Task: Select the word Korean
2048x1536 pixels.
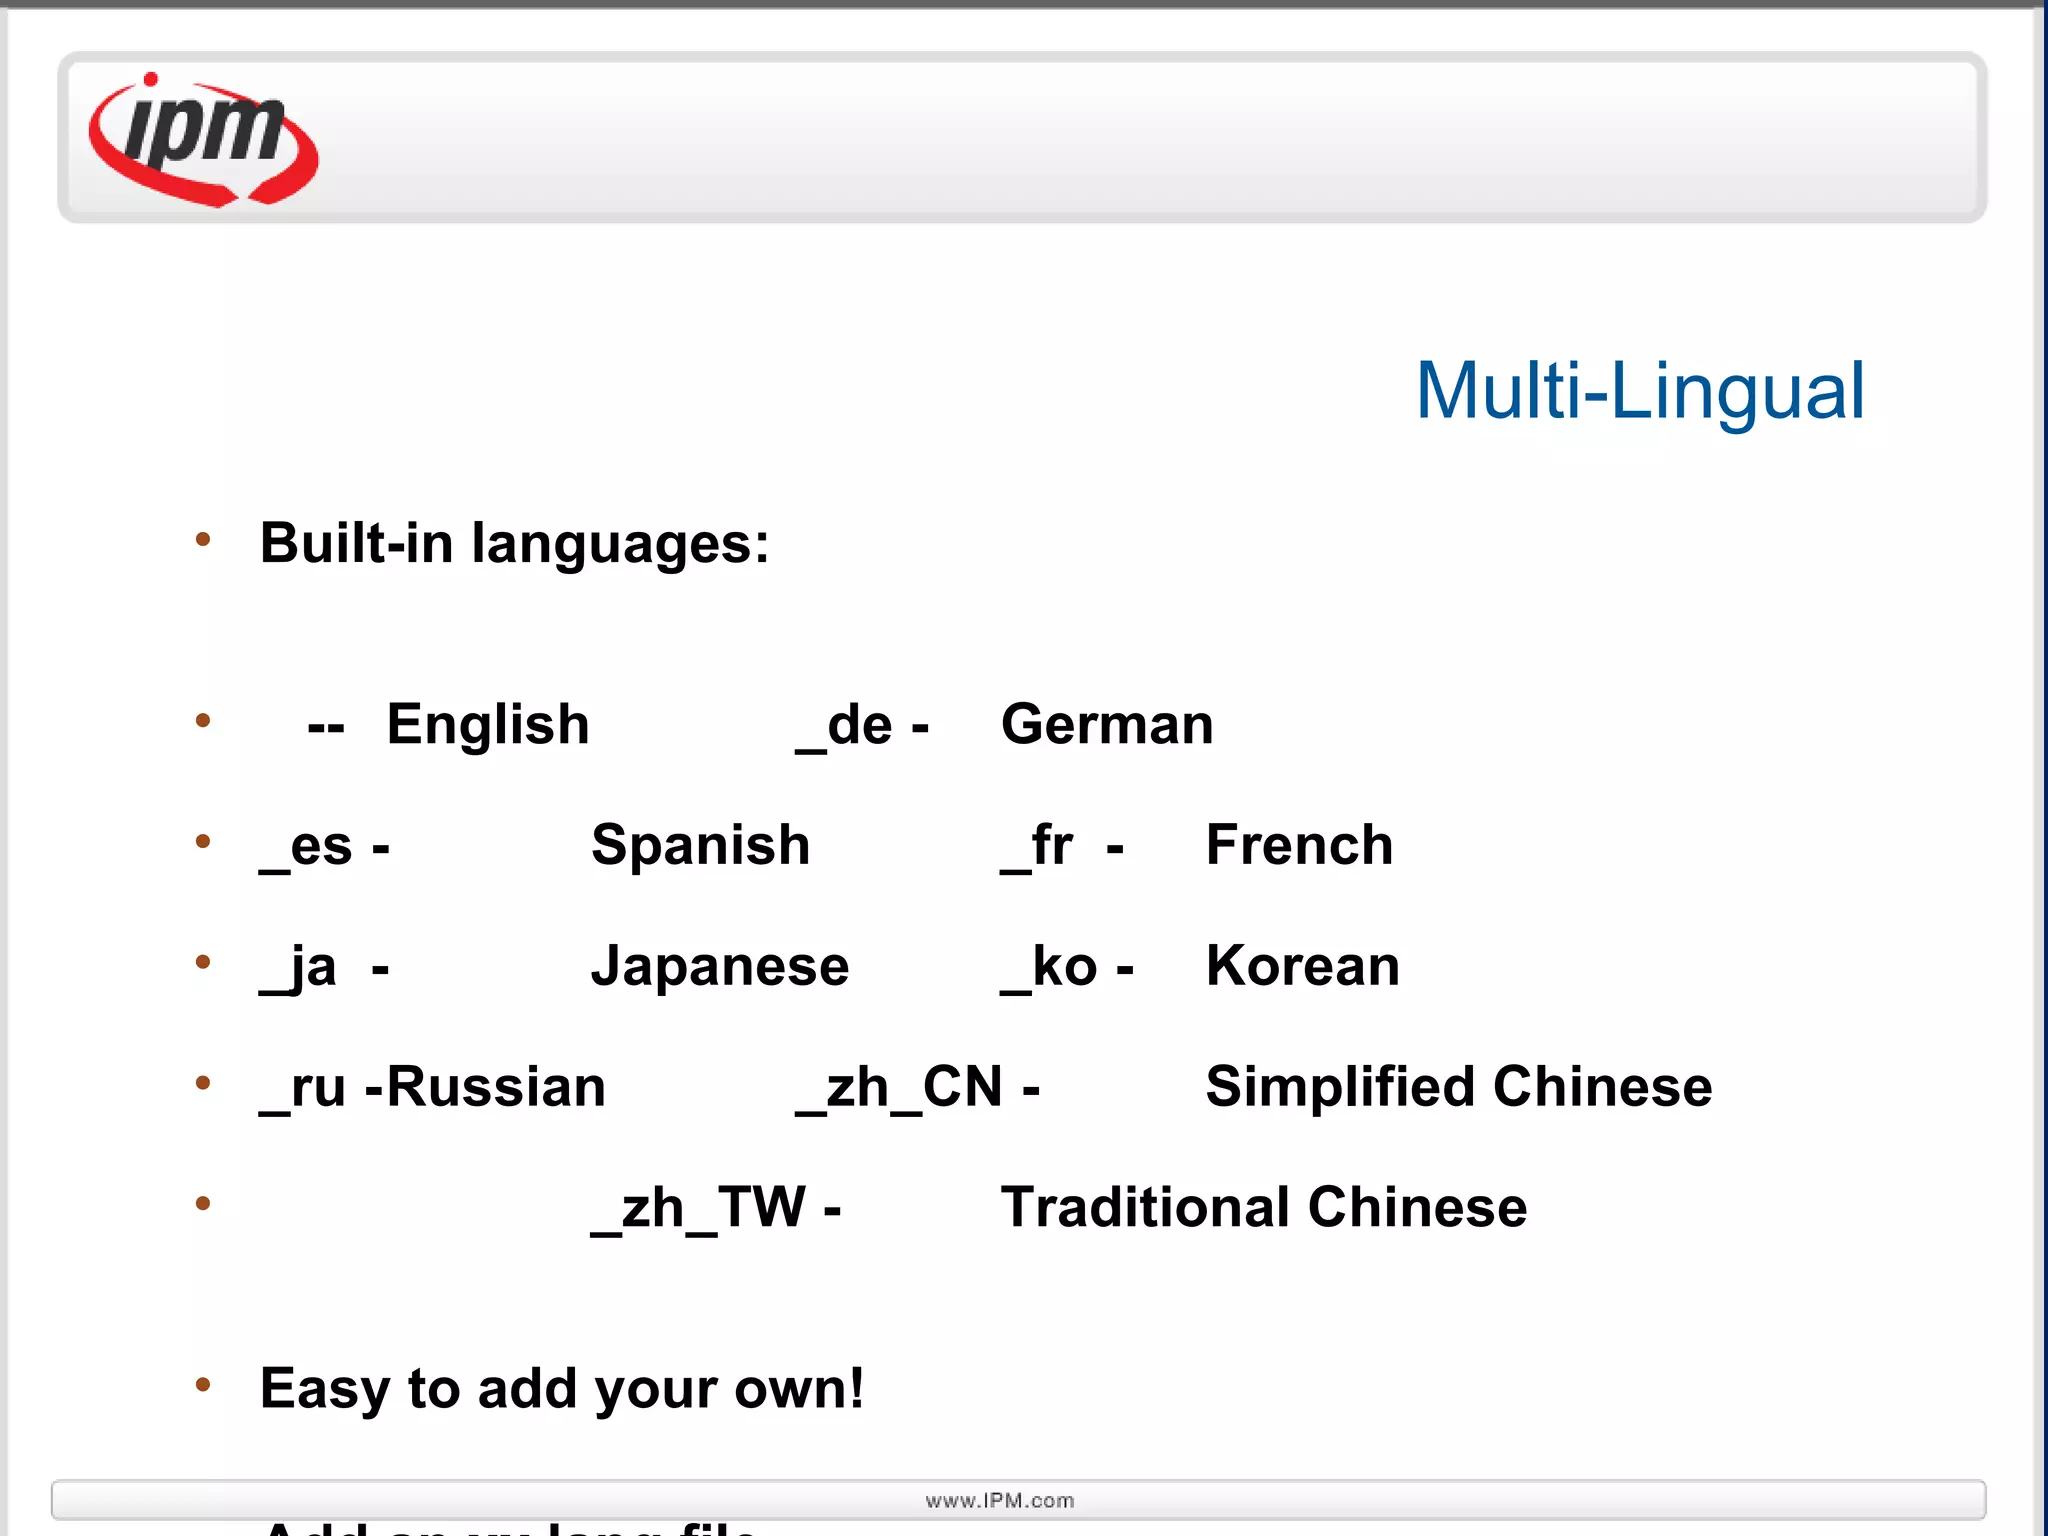Action: tap(1302, 967)
